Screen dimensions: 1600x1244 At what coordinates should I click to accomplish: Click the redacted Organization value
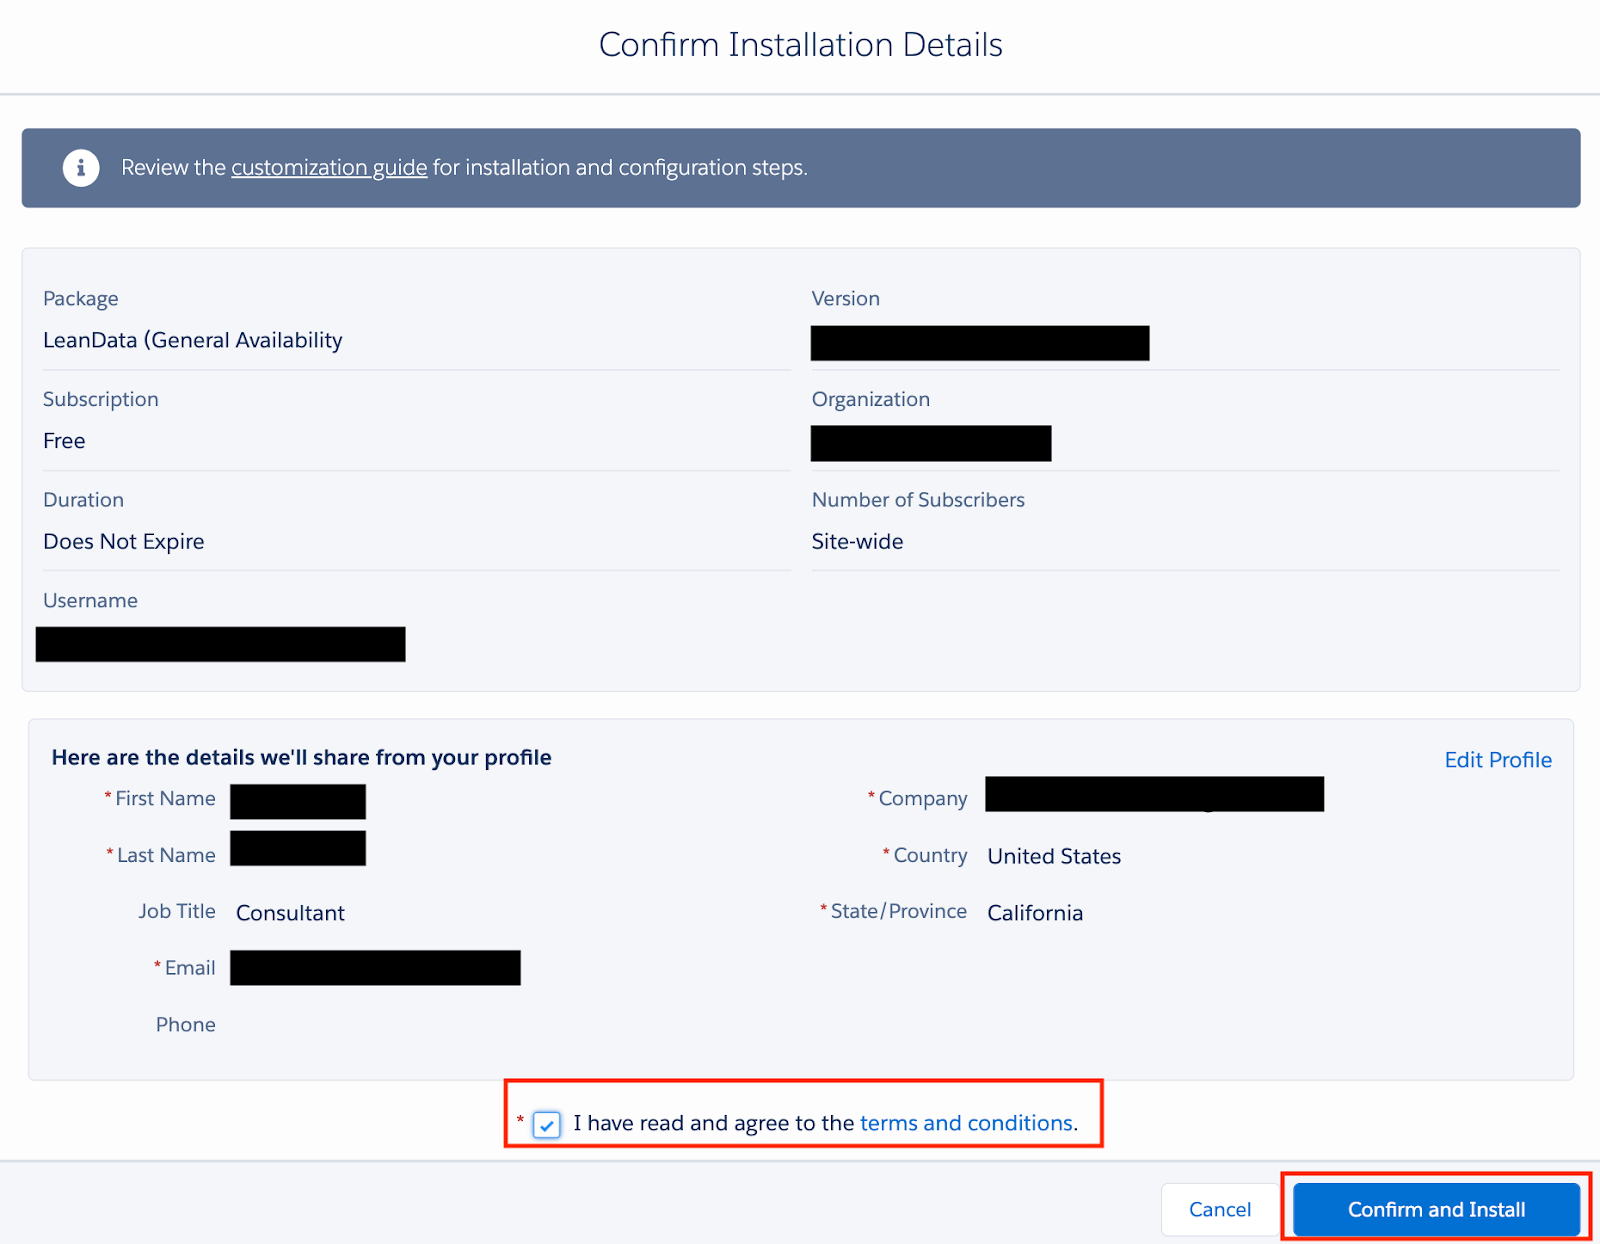point(930,443)
